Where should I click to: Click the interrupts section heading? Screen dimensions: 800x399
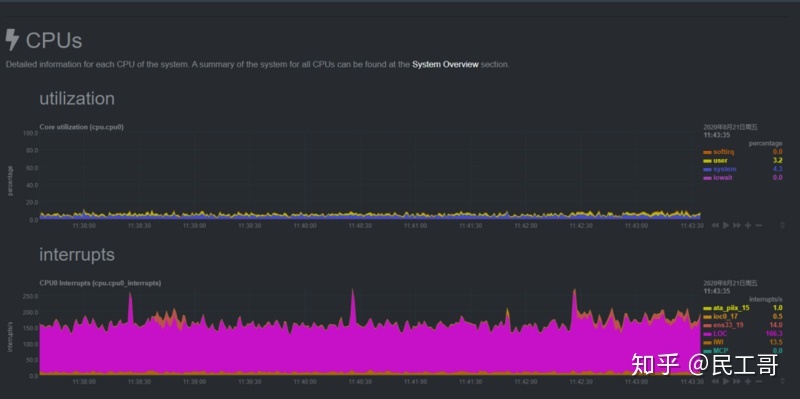click(77, 254)
